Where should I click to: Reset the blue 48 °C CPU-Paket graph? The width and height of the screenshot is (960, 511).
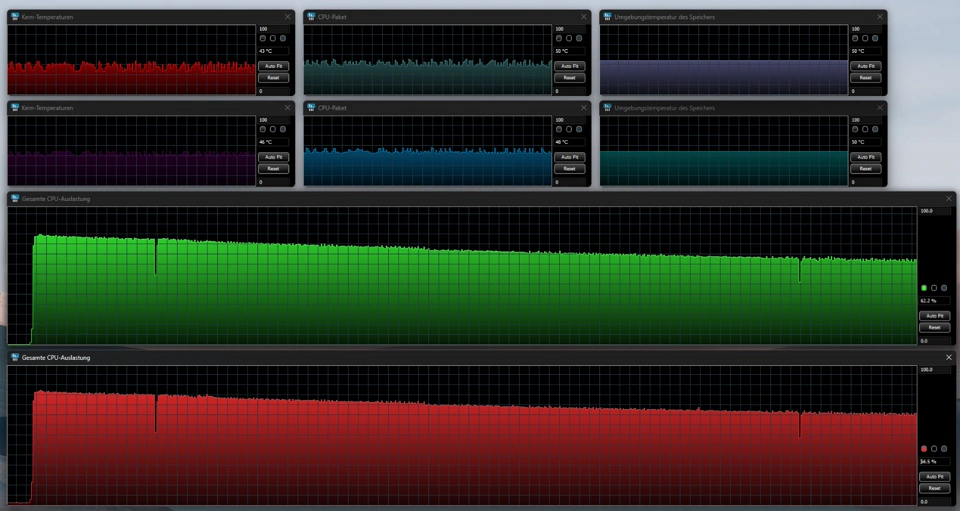coord(570,169)
